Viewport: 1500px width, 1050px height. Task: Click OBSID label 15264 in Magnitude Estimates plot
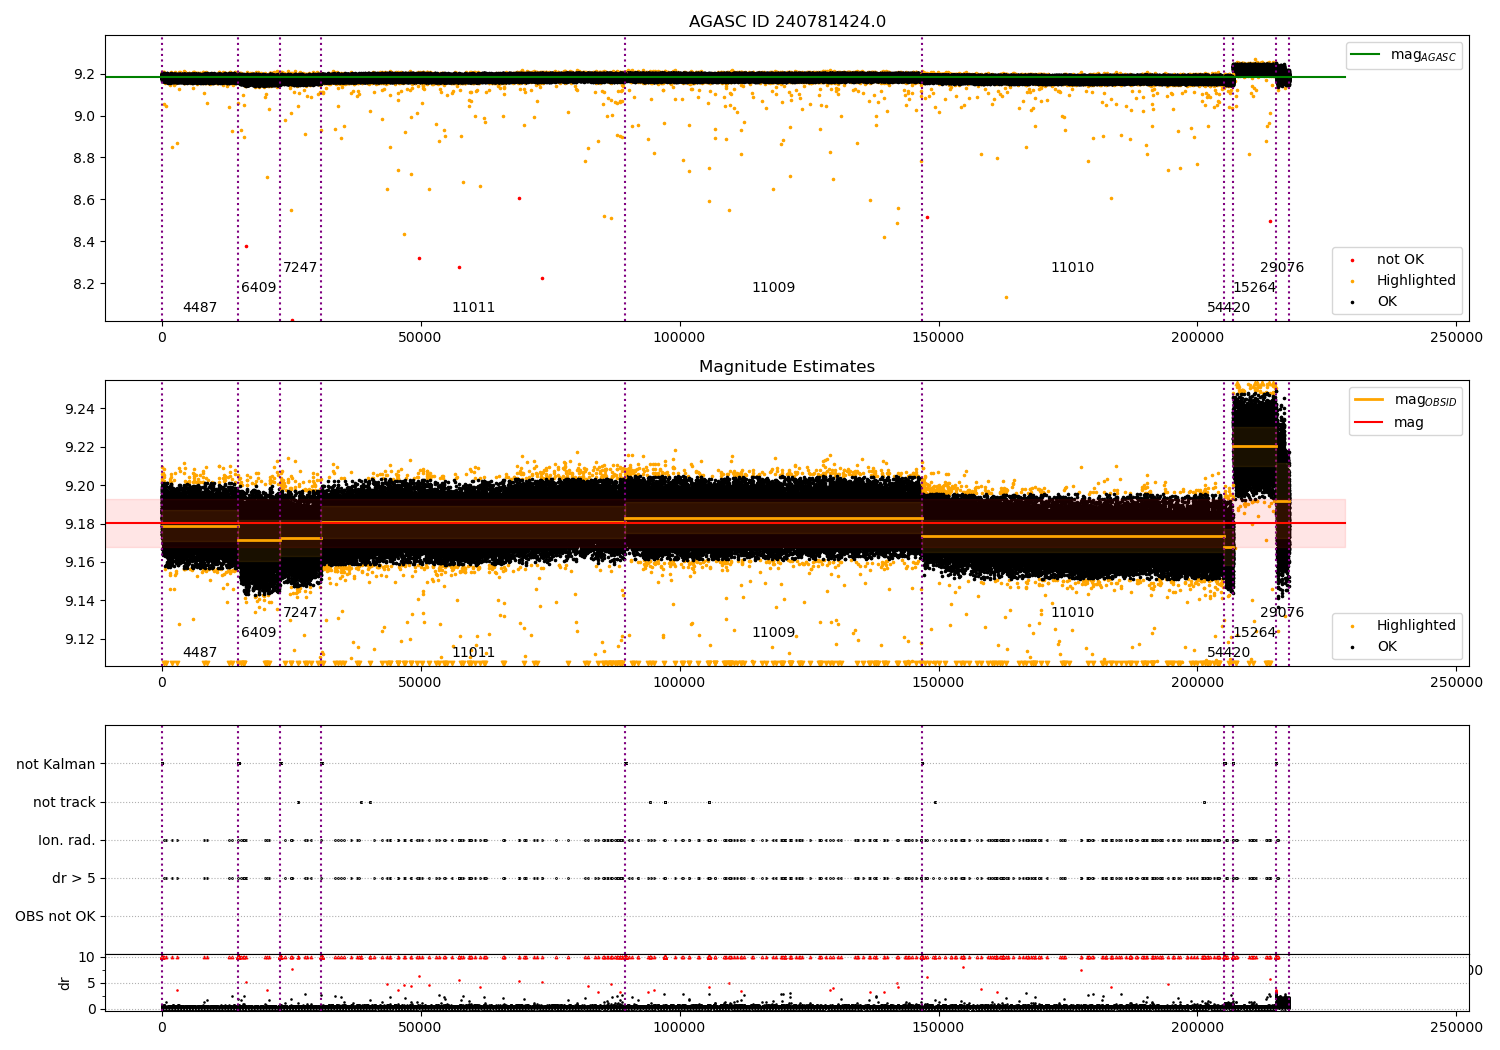click(1254, 633)
